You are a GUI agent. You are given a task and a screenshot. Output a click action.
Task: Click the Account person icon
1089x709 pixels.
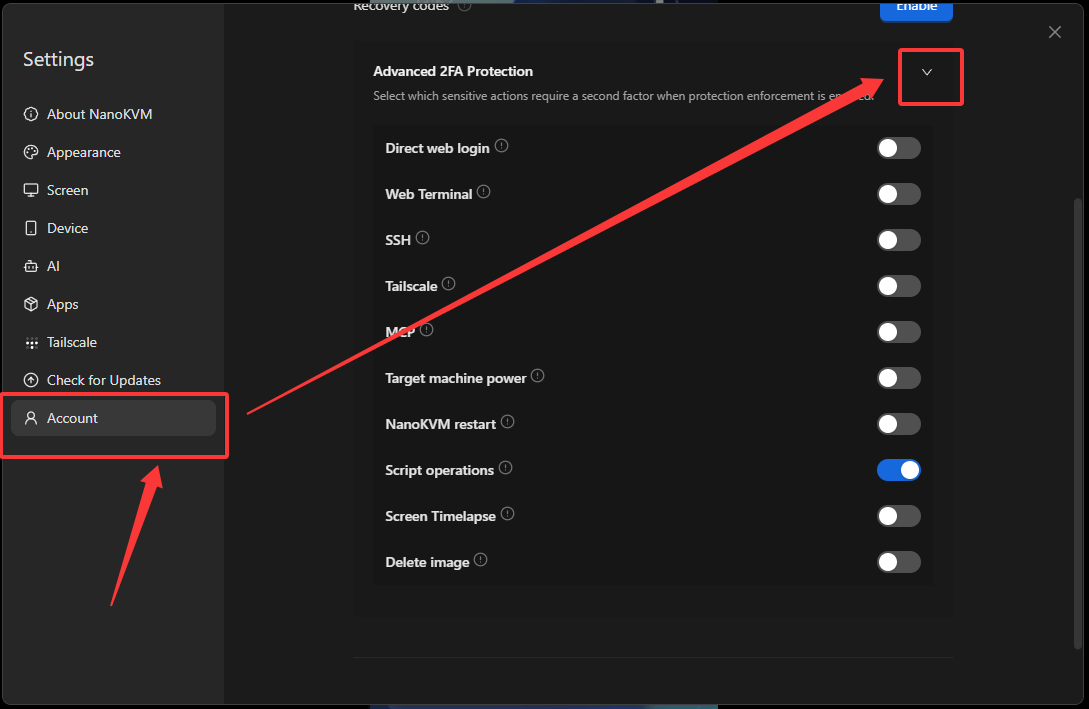click(31, 418)
